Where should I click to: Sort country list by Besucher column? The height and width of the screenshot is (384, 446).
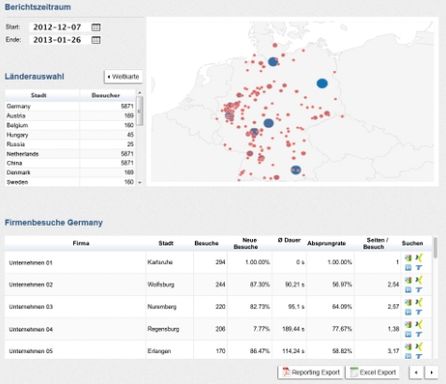coord(107,95)
